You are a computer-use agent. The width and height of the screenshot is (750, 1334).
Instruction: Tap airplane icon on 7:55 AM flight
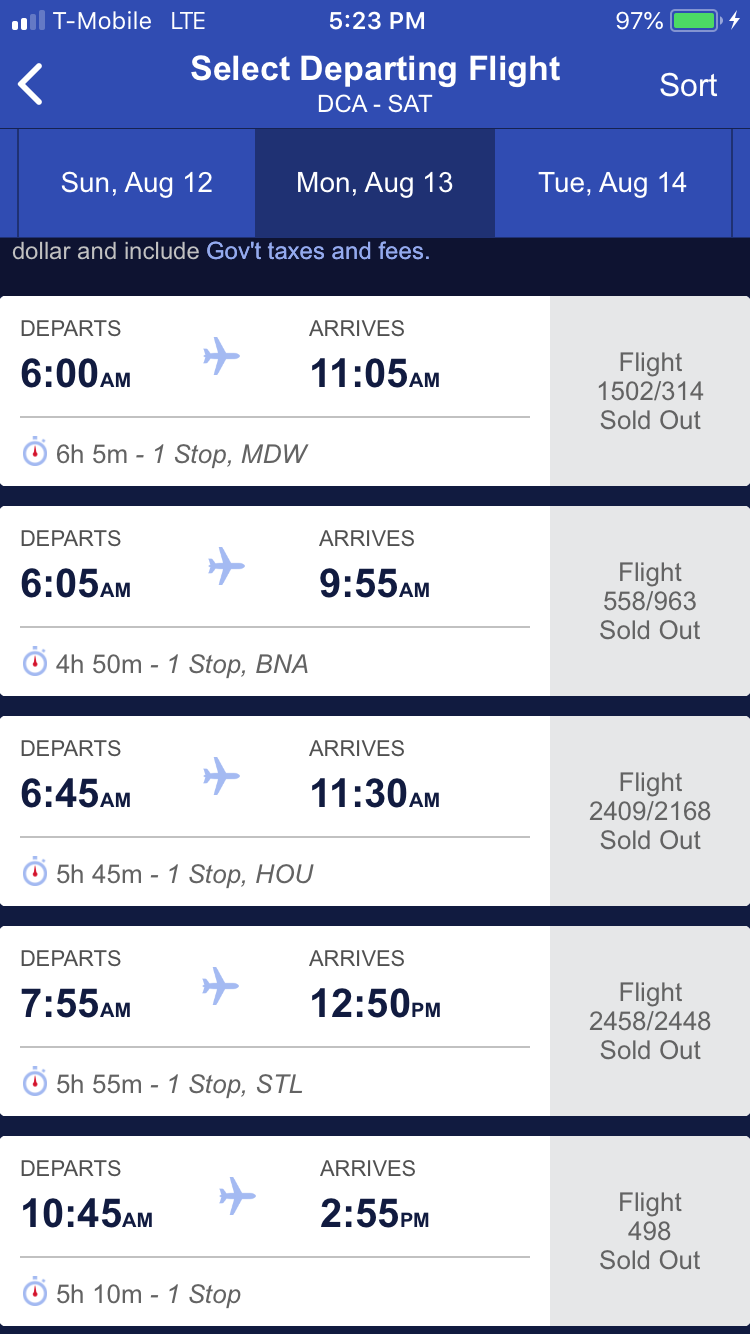221,986
